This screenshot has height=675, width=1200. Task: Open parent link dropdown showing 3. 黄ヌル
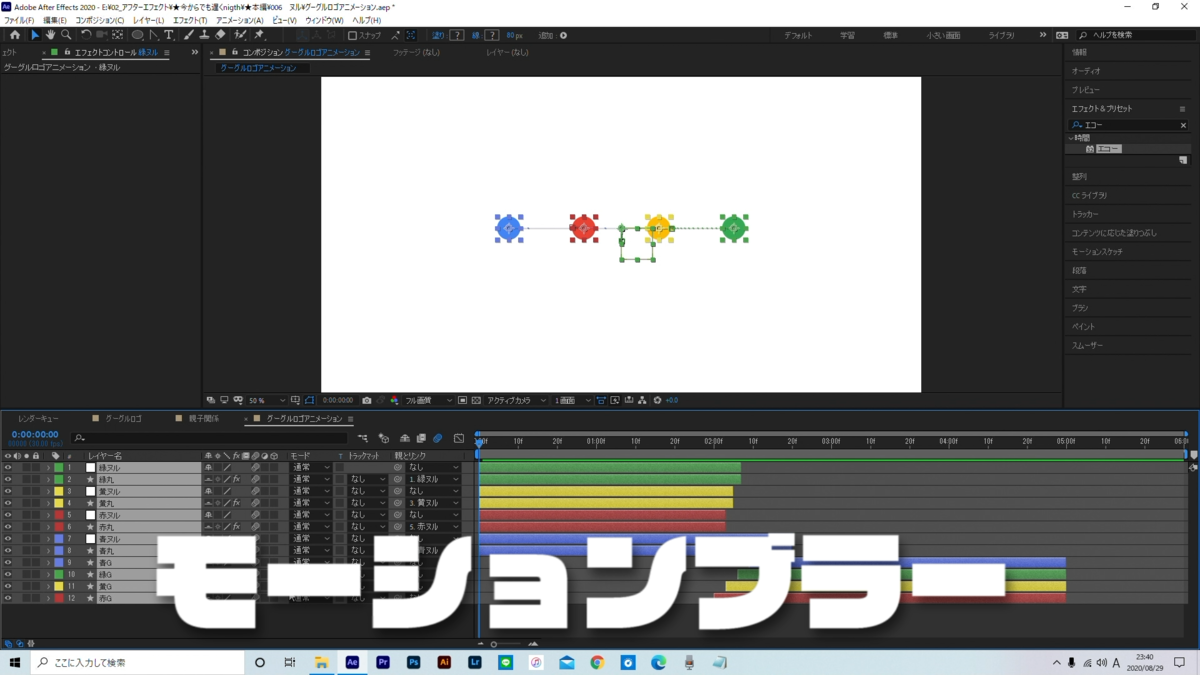pos(433,503)
